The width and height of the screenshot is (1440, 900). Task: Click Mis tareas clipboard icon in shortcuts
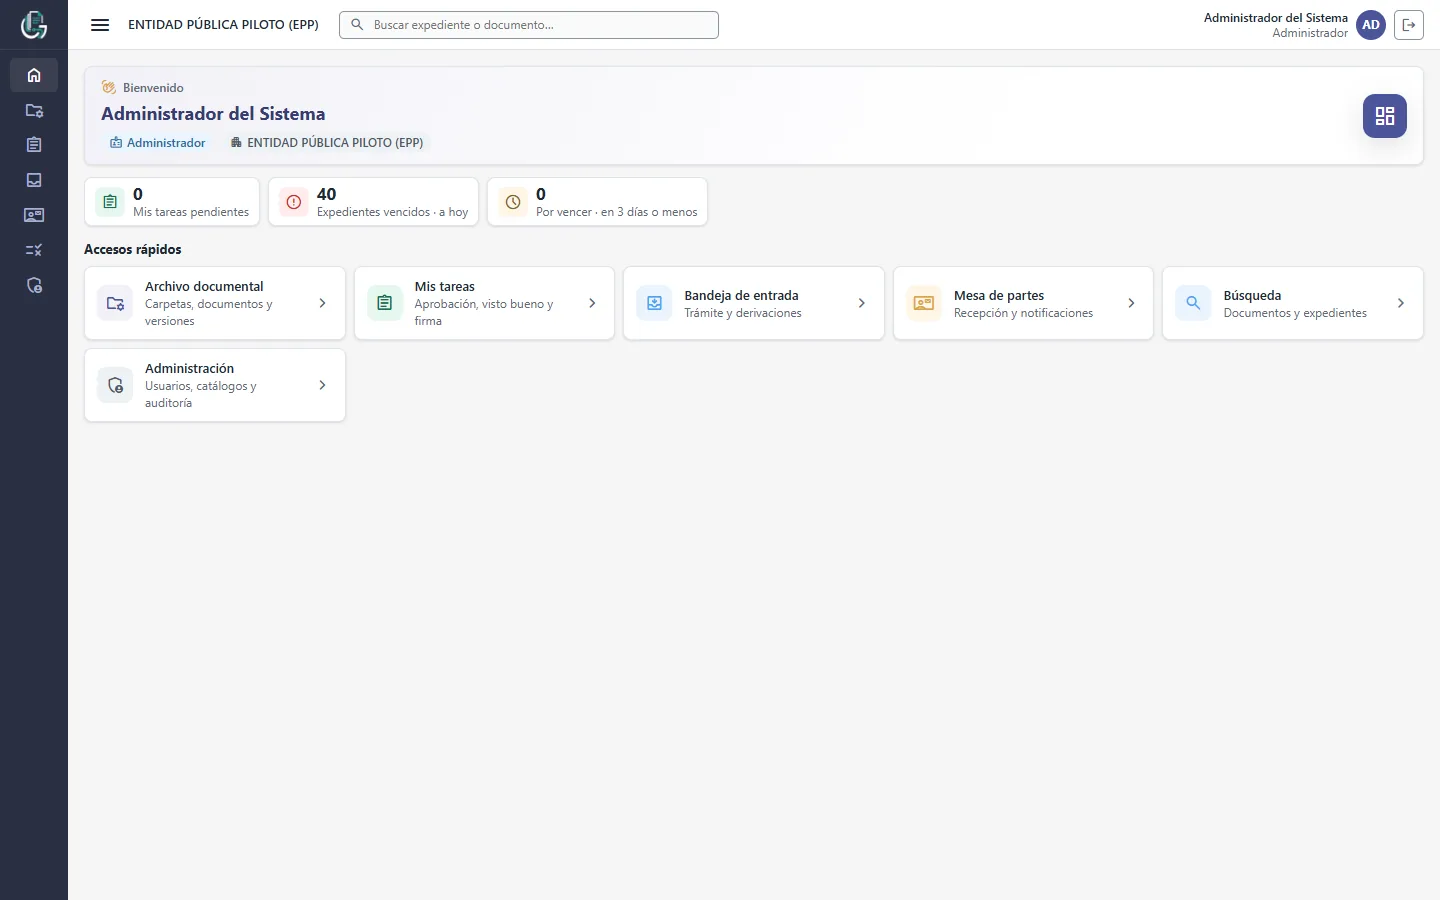385,303
